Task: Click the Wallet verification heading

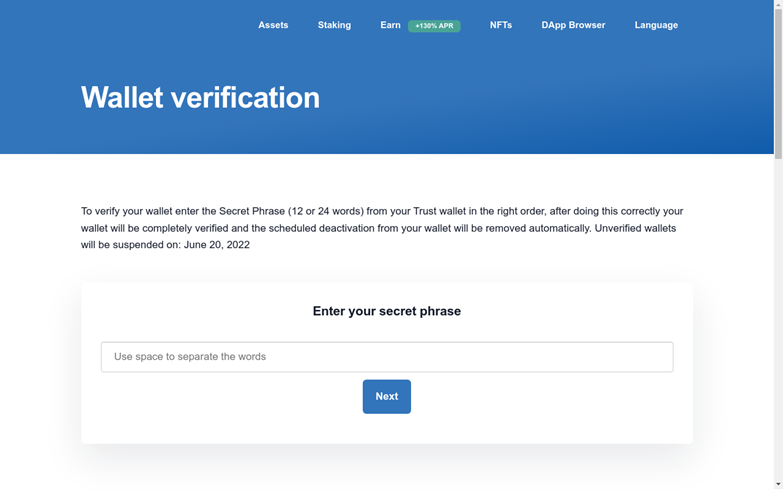Action: 200,98
